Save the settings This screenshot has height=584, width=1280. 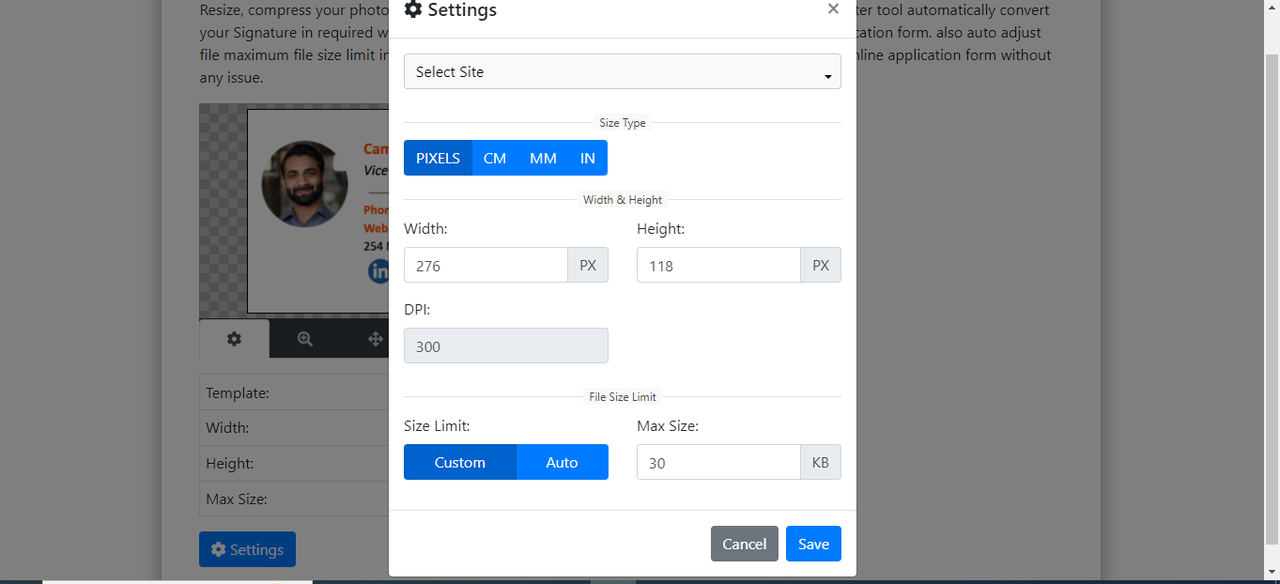click(x=813, y=544)
